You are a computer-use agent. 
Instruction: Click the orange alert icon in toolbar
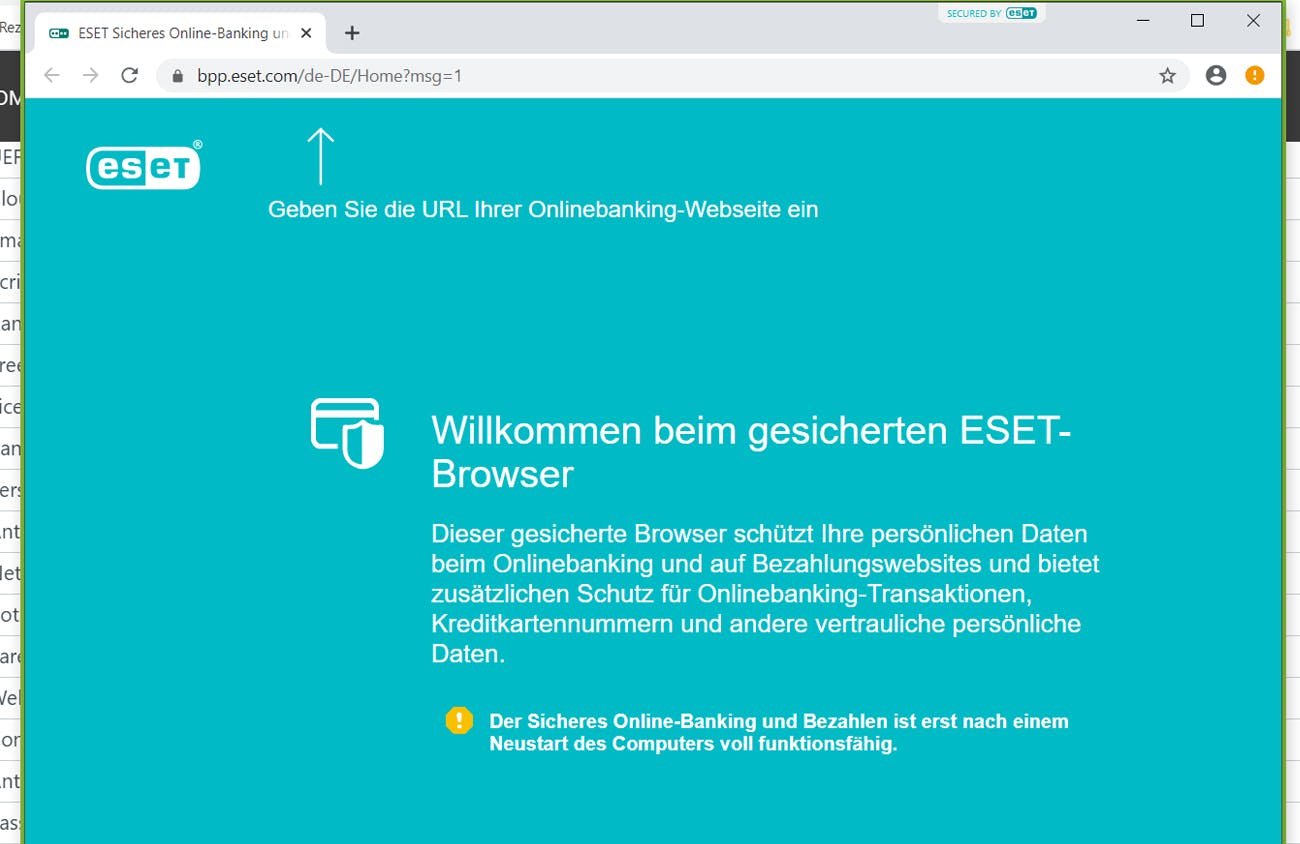tap(1254, 75)
